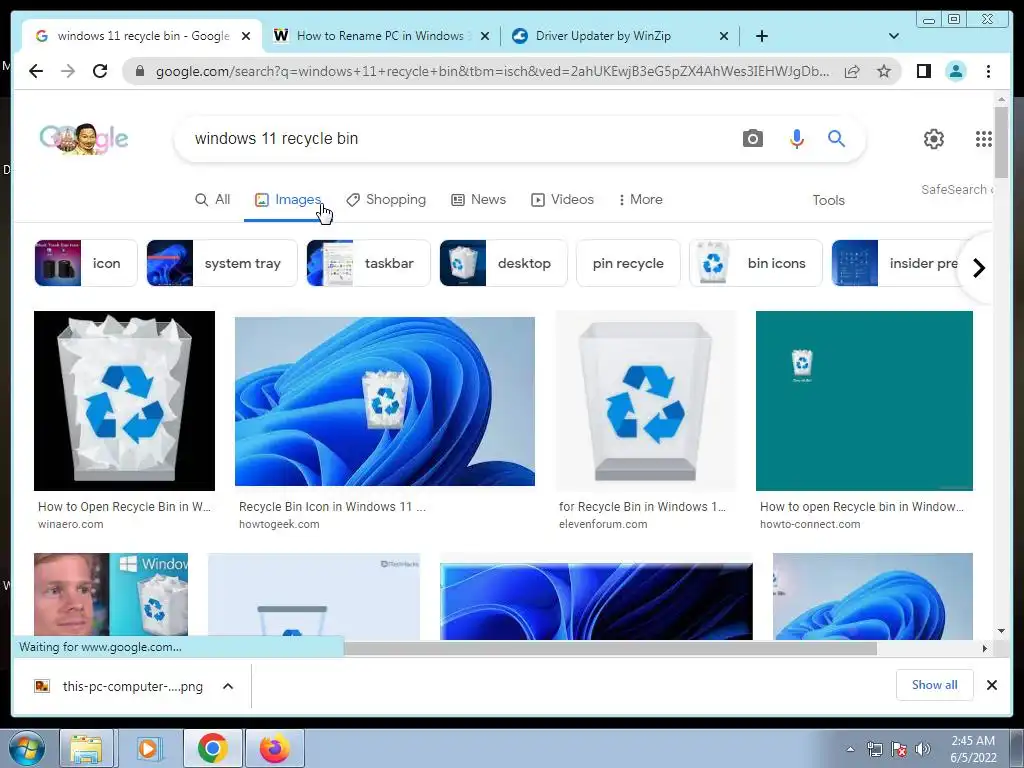Expand the More search menu
This screenshot has height=768, width=1024.
[640, 200]
